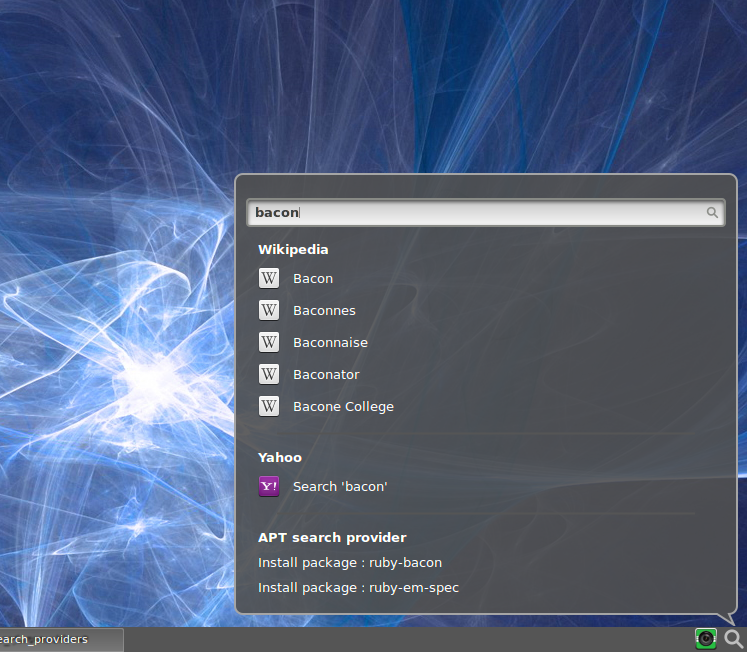
Task: Click the Wikipedia section heading
Action: [x=293, y=250]
